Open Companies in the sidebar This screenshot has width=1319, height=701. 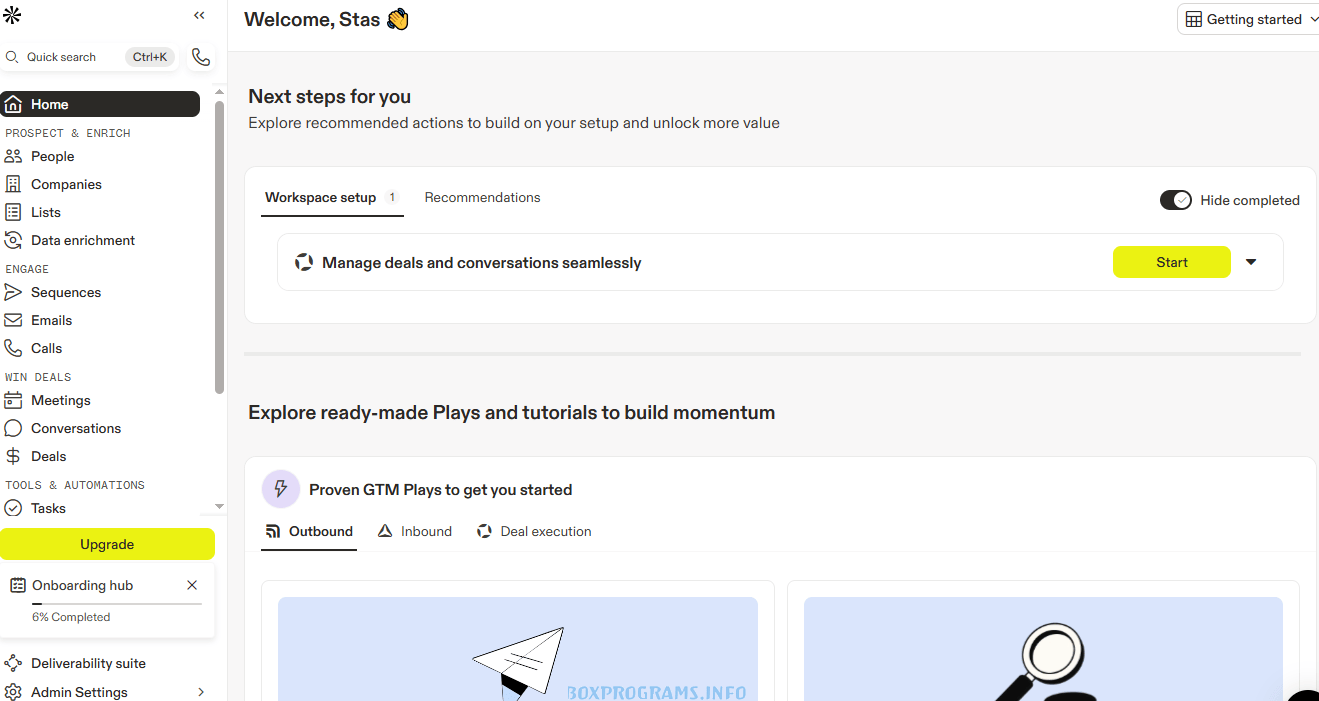(66, 184)
